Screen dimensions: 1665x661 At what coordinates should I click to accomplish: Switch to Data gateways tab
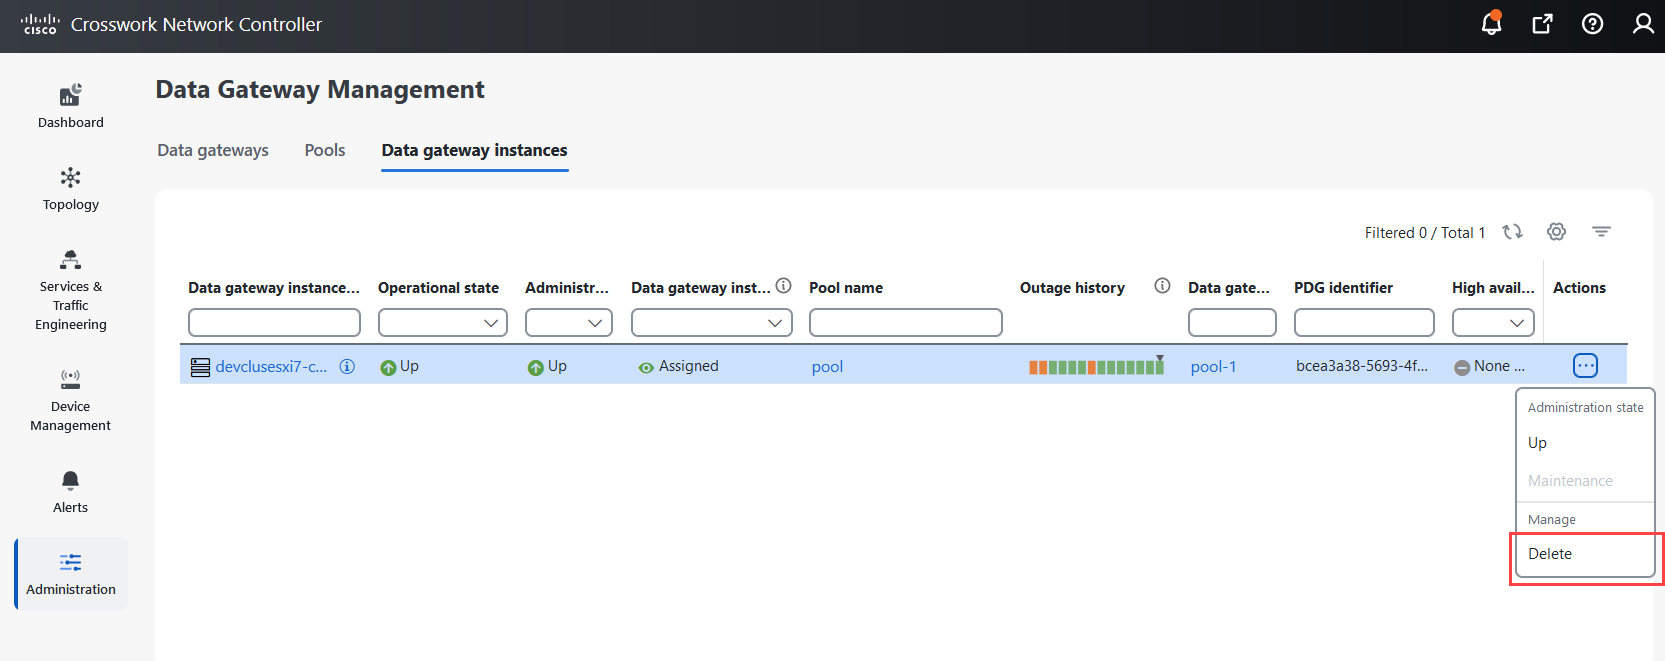point(213,150)
